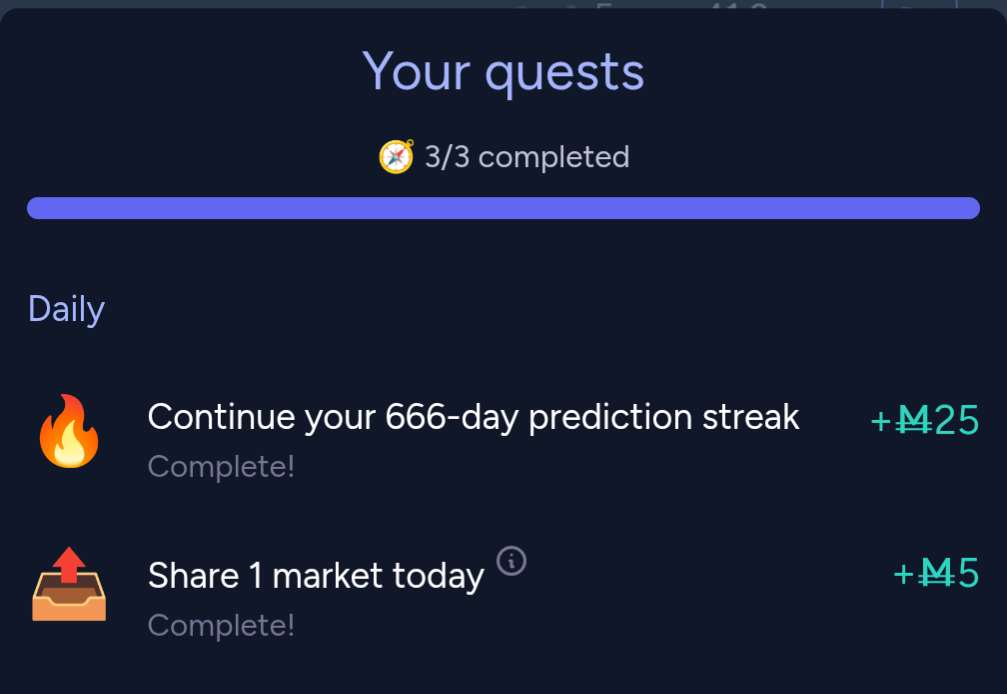Open the info tooltip for Share 1 market

click(x=511, y=561)
